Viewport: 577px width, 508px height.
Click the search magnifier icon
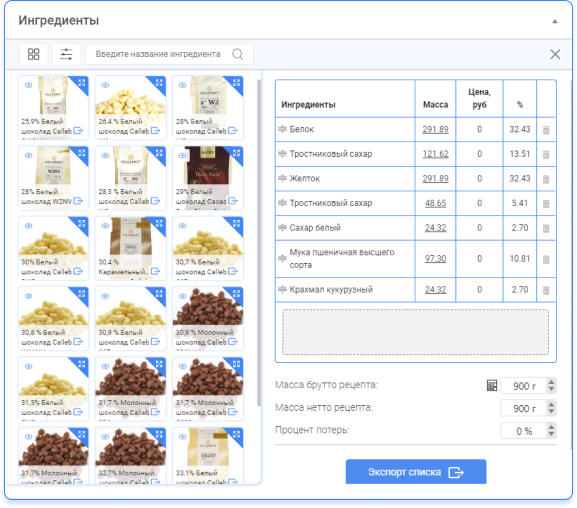click(x=238, y=54)
